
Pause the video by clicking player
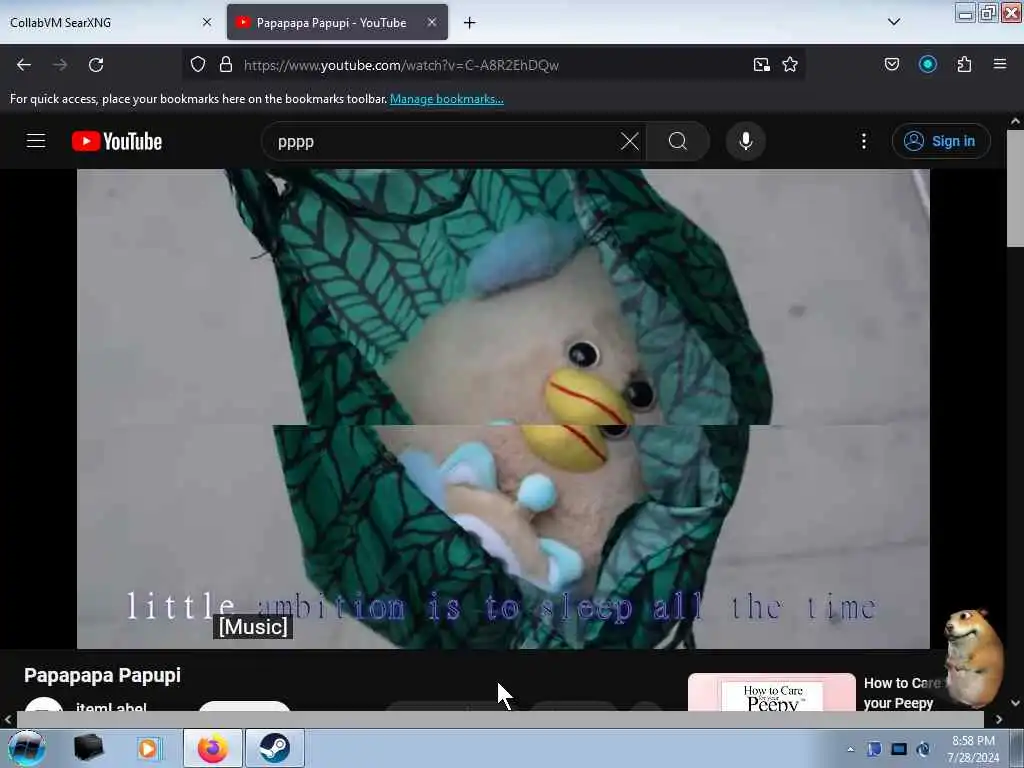[503, 409]
